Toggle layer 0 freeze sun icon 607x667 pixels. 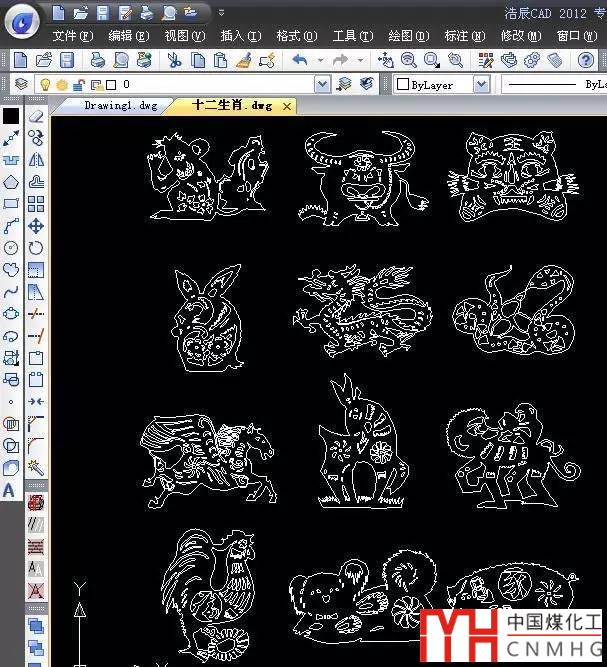coord(62,85)
